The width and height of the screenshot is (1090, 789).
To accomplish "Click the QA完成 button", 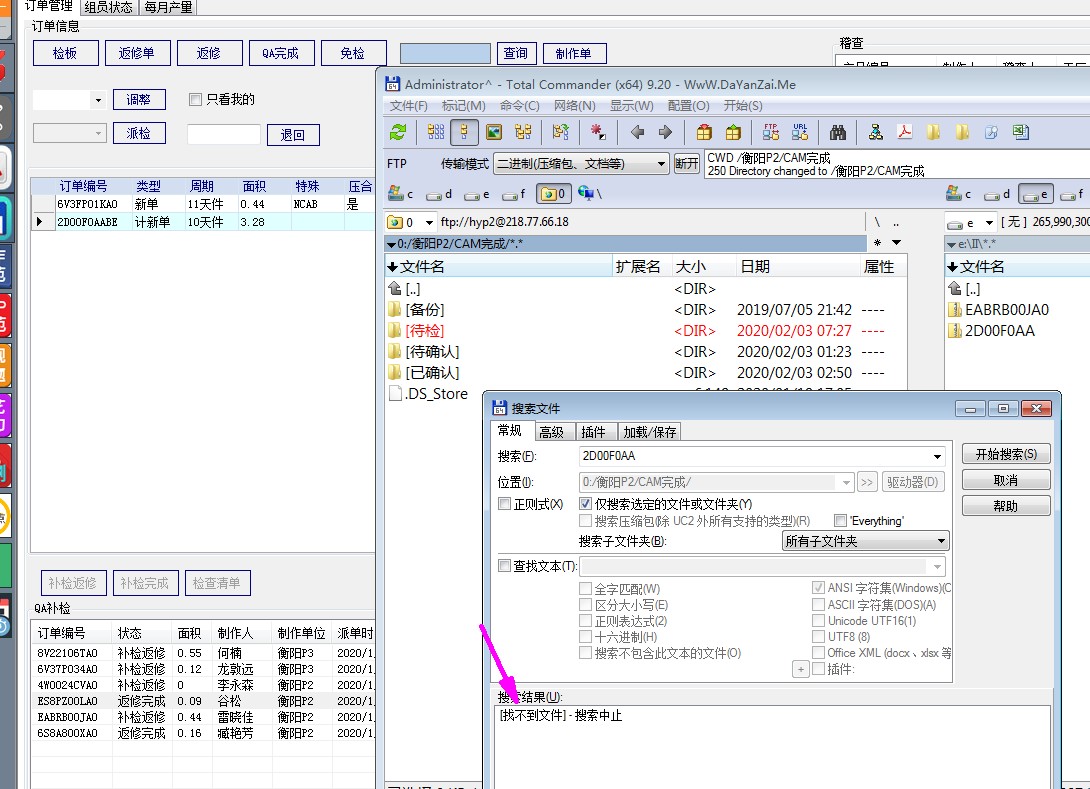I will coord(281,53).
